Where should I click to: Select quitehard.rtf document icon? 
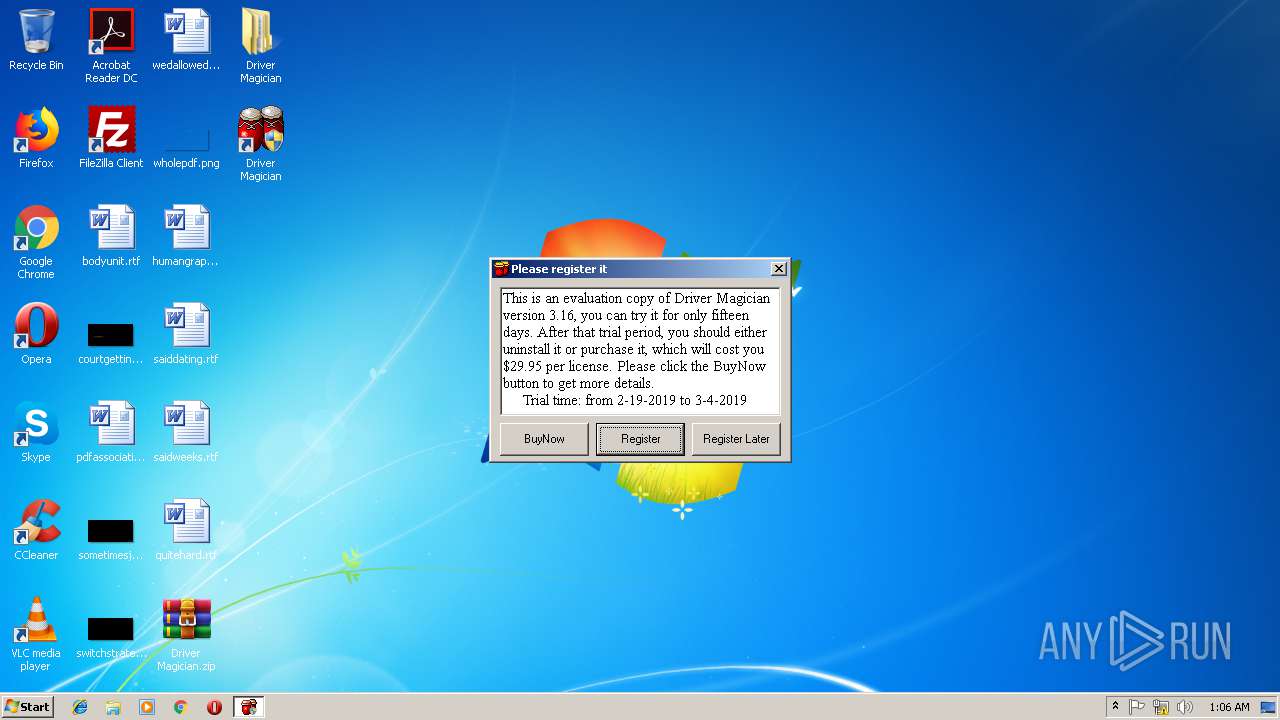pyautogui.click(x=186, y=530)
